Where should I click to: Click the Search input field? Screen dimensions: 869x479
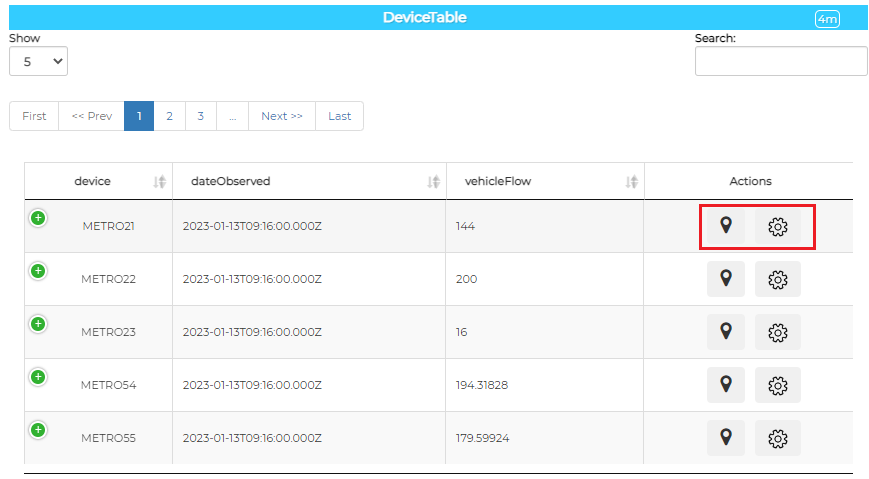pyautogui.click(x=780, y=61)
